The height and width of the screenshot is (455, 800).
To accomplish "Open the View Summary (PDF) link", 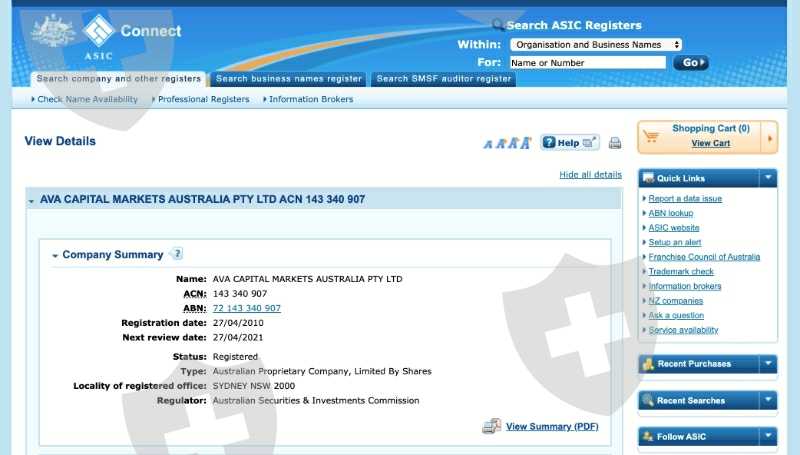I will (x=552, y=426).
